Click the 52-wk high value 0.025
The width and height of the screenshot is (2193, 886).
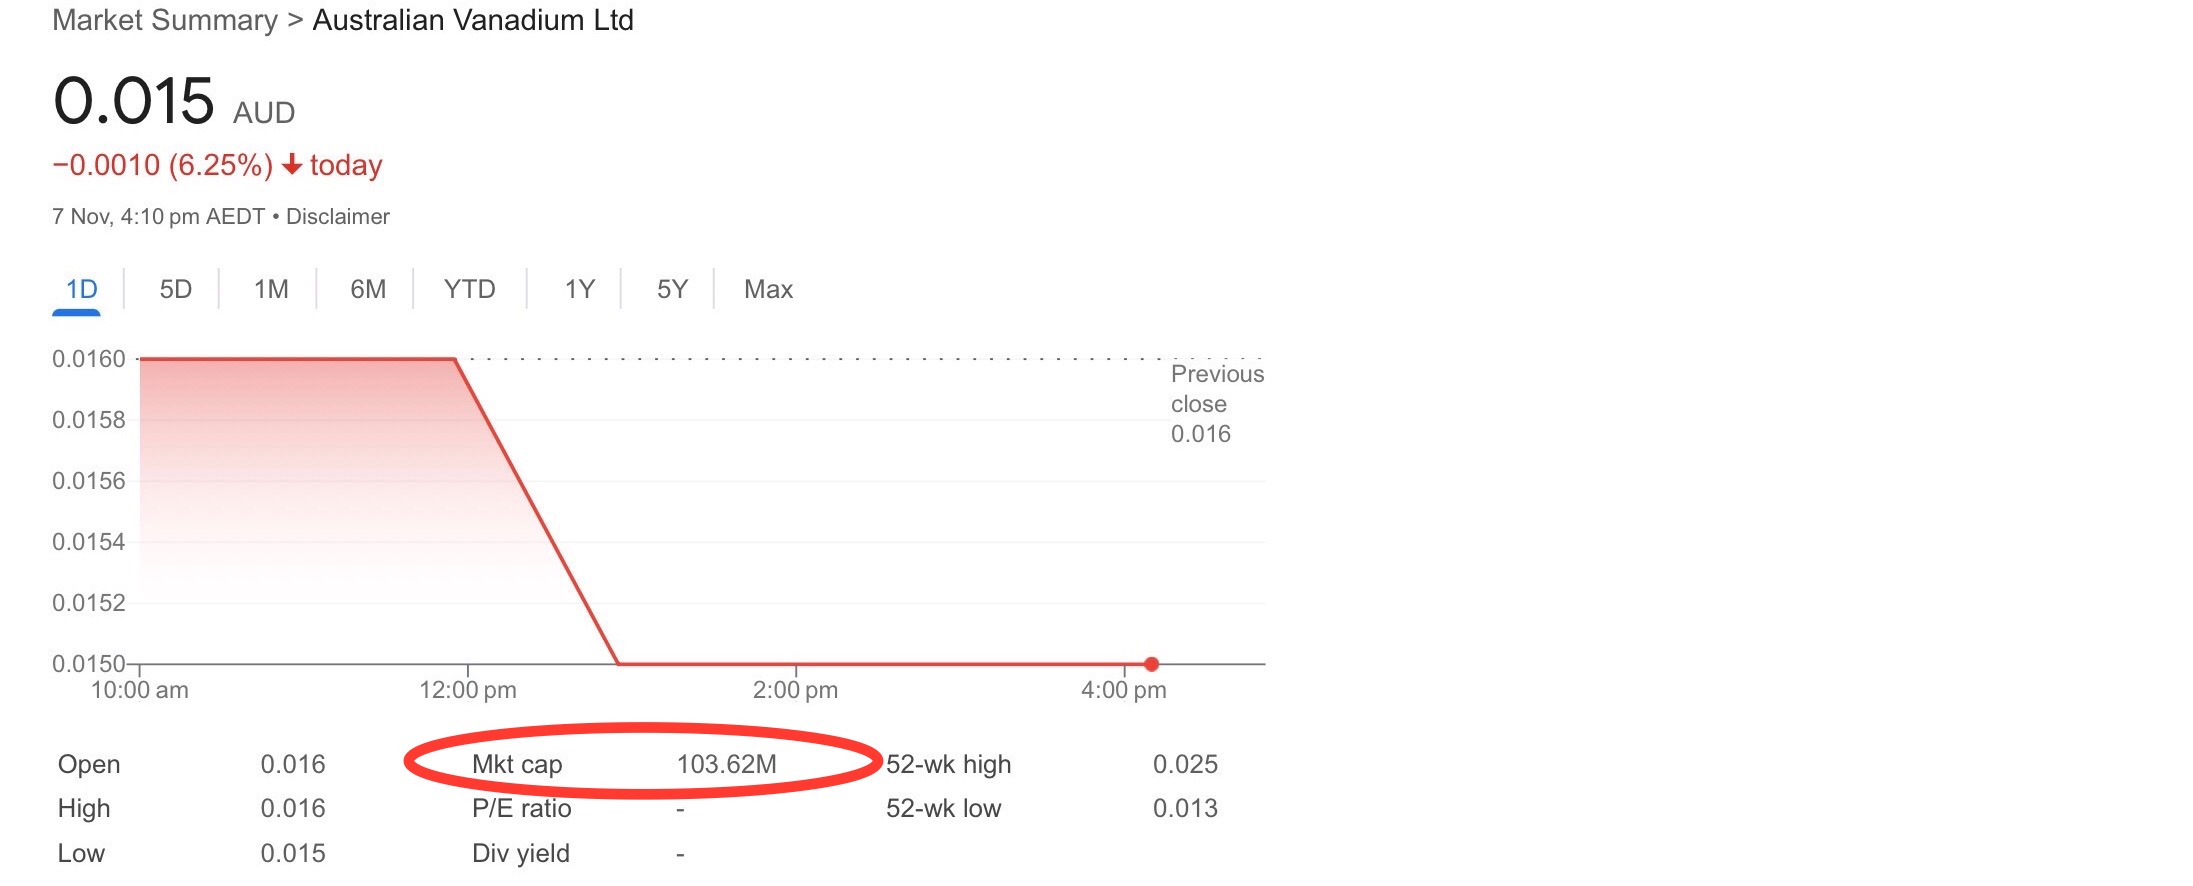[x=1185, y=764]
